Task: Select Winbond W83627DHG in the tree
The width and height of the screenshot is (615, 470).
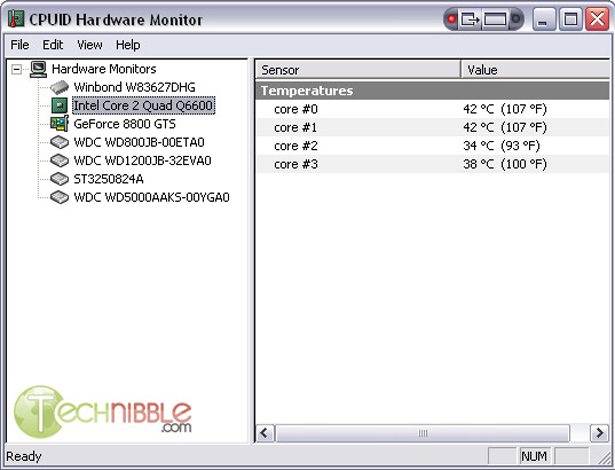Action: coord(135,87)
